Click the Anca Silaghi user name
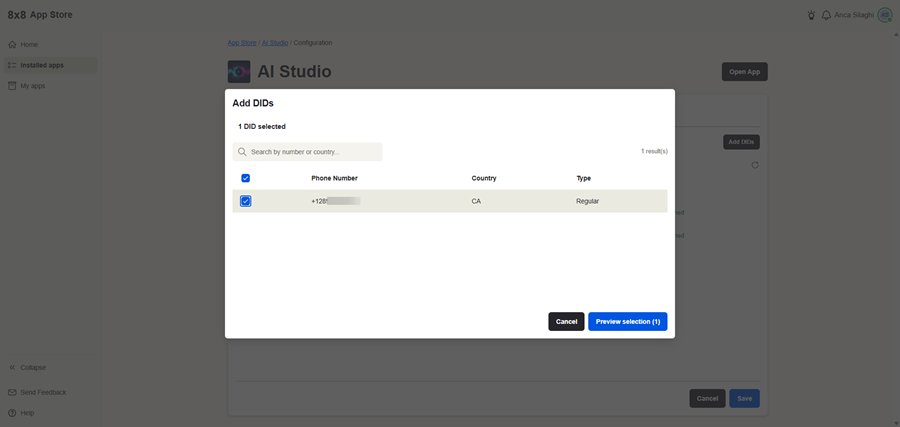 pos(854,15)
